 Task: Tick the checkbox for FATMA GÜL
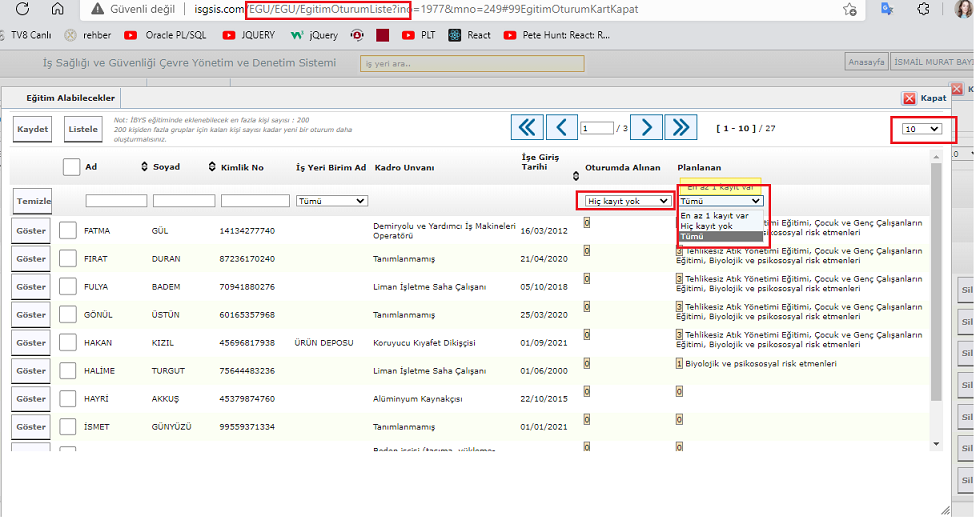pyautogui.click(x=67, y=231)
